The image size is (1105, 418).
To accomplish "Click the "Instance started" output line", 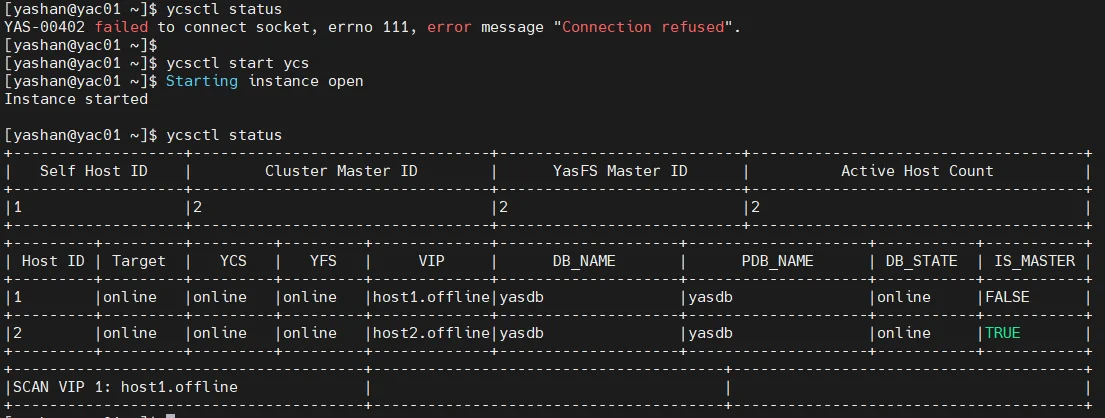I will point(76,99).
